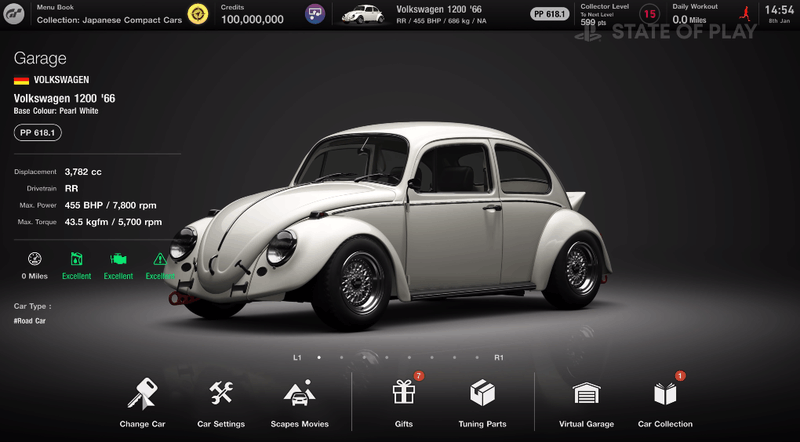
Task: Click the red 7 badge on Gifts
Action: [x=418, y=376]
